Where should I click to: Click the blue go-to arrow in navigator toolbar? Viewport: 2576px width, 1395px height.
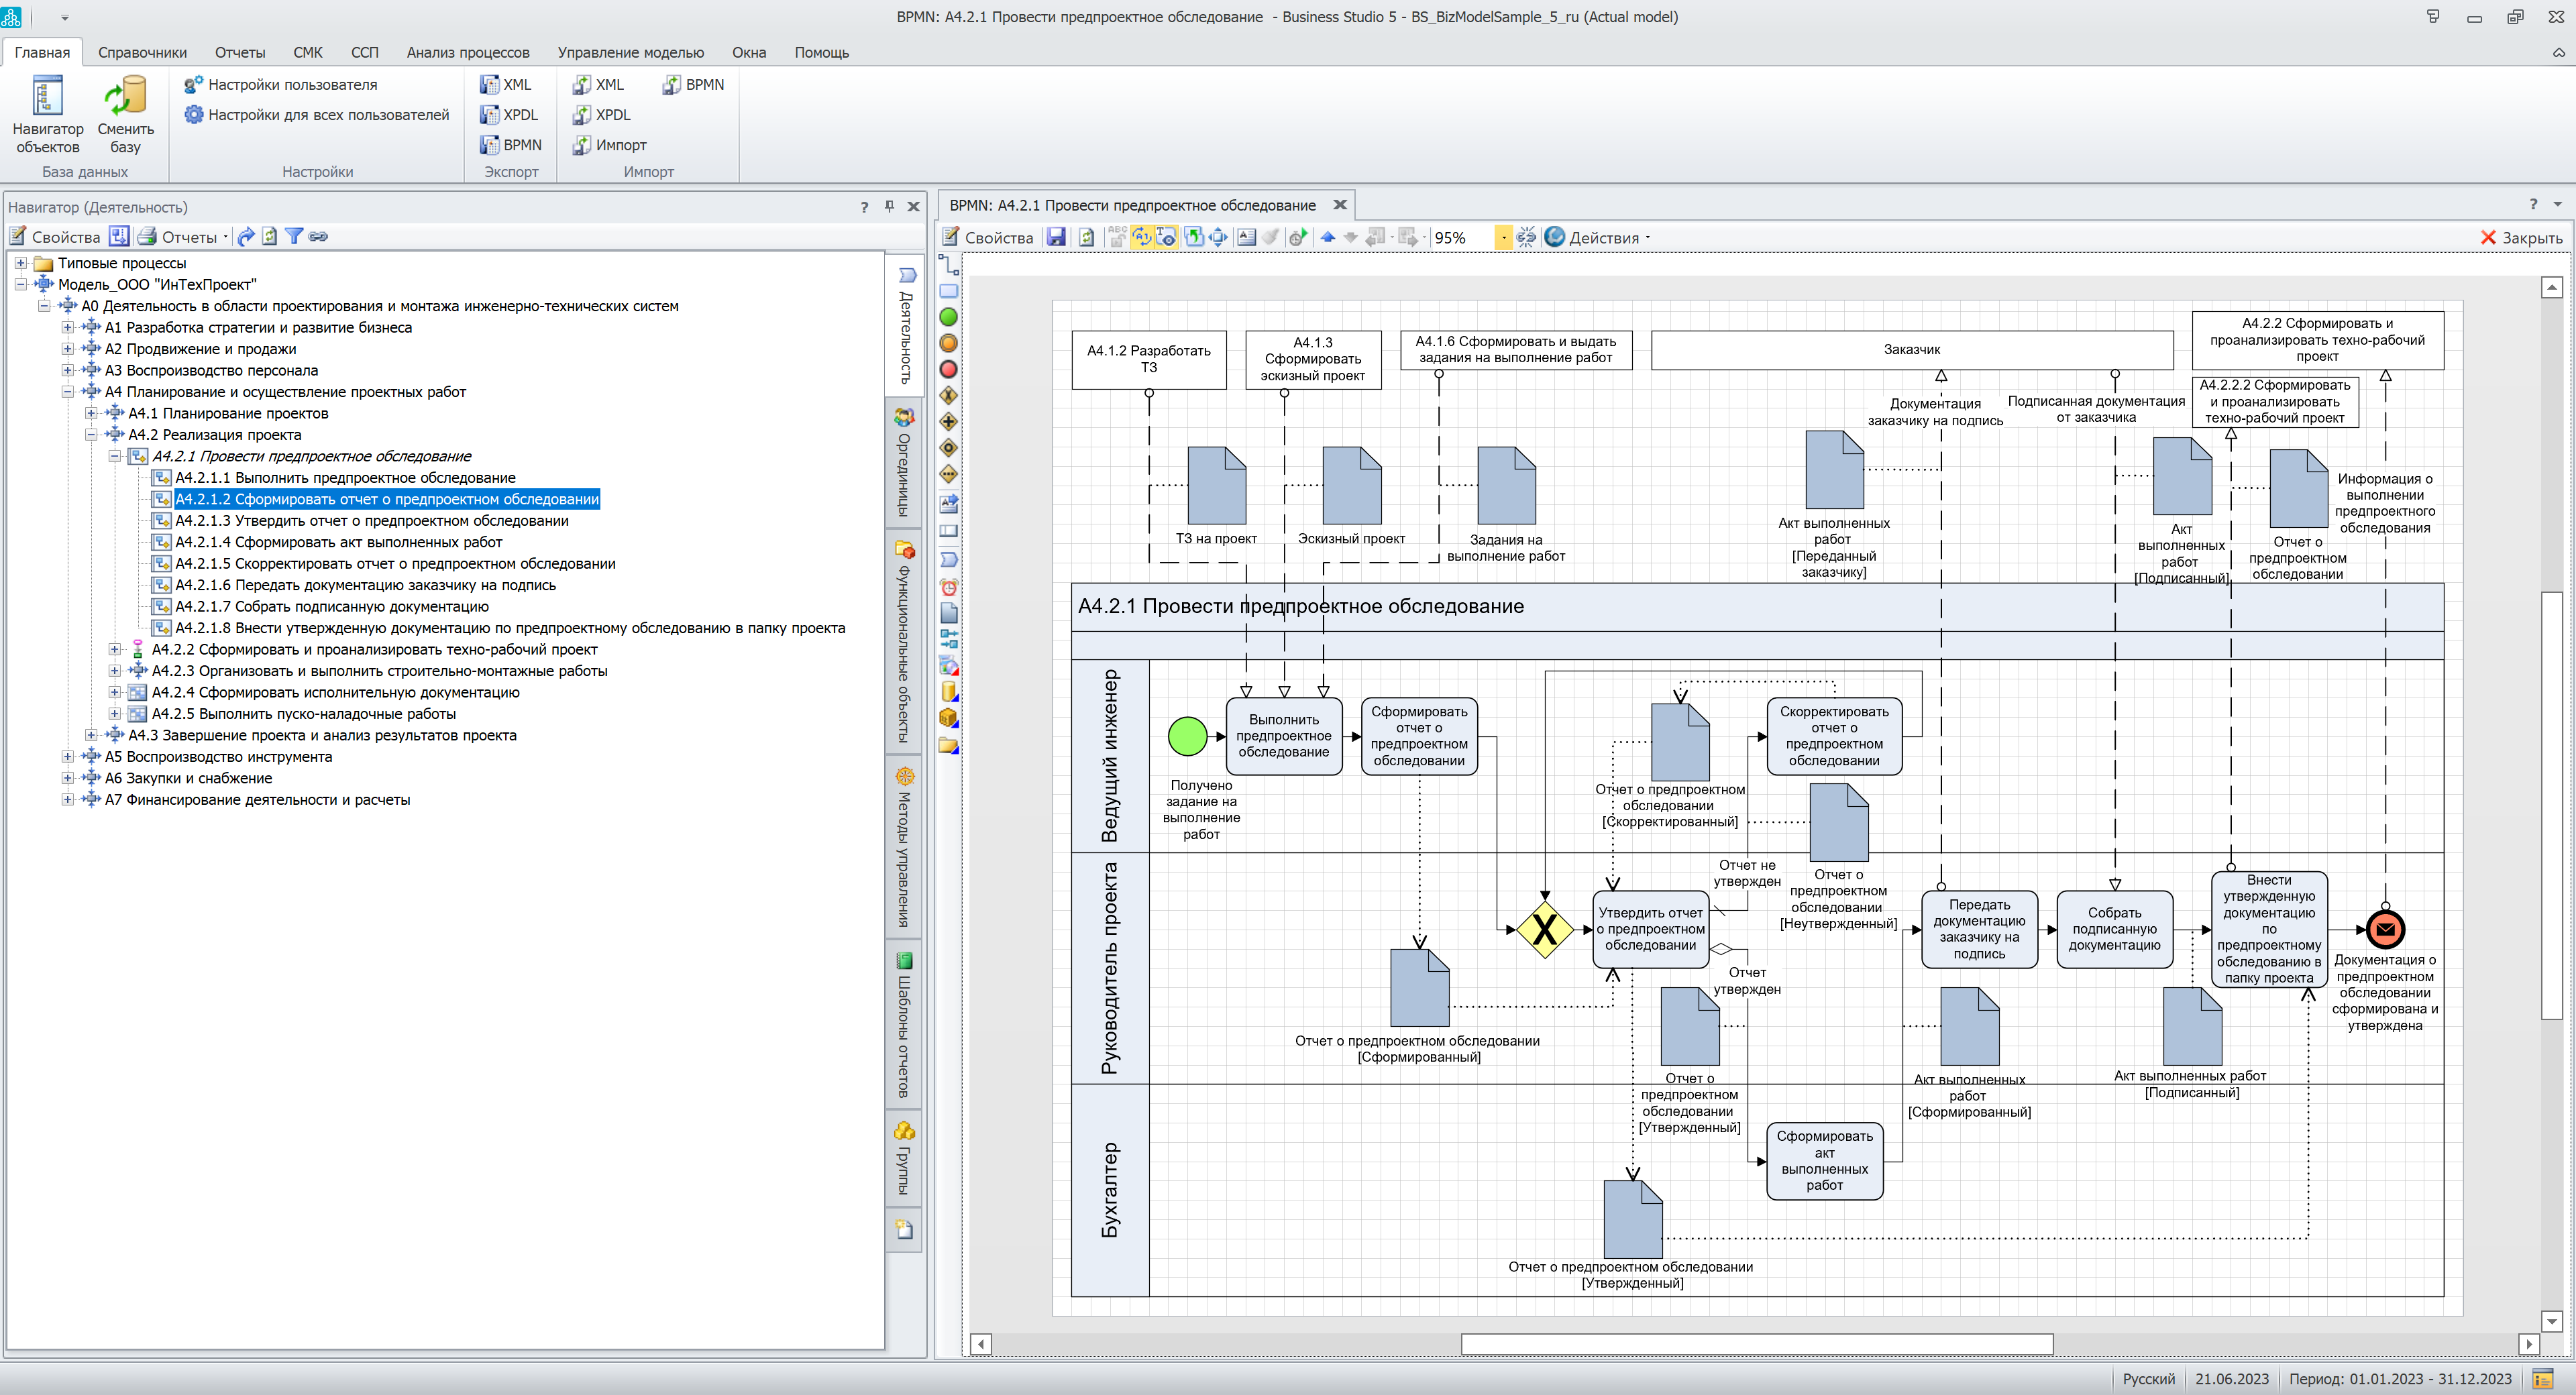pyautogui.click(x=246, y=236)
